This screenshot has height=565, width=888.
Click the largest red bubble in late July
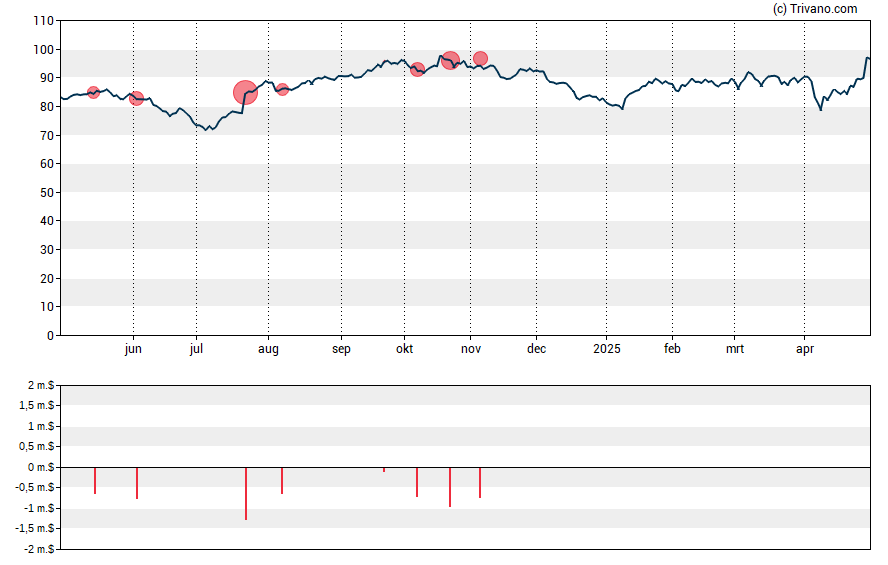coord(245,92)
